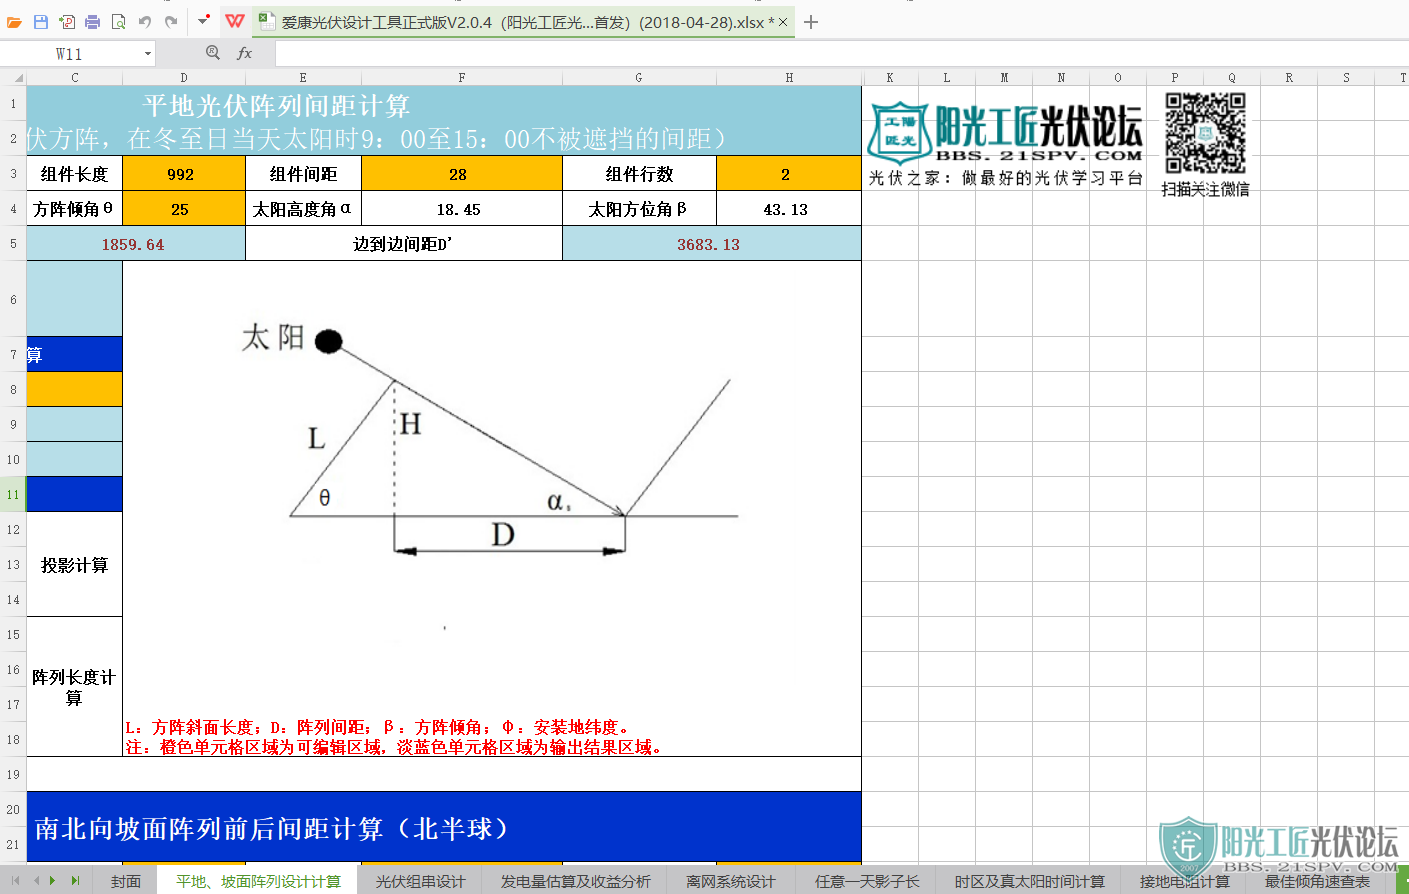Select row 5 header
1409x894 pixels.
click(13, 243)
